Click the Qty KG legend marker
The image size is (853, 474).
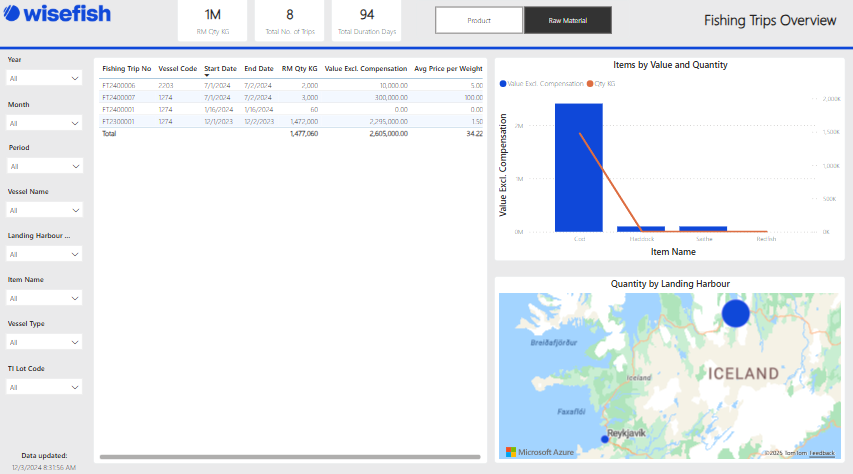(590, 84)
